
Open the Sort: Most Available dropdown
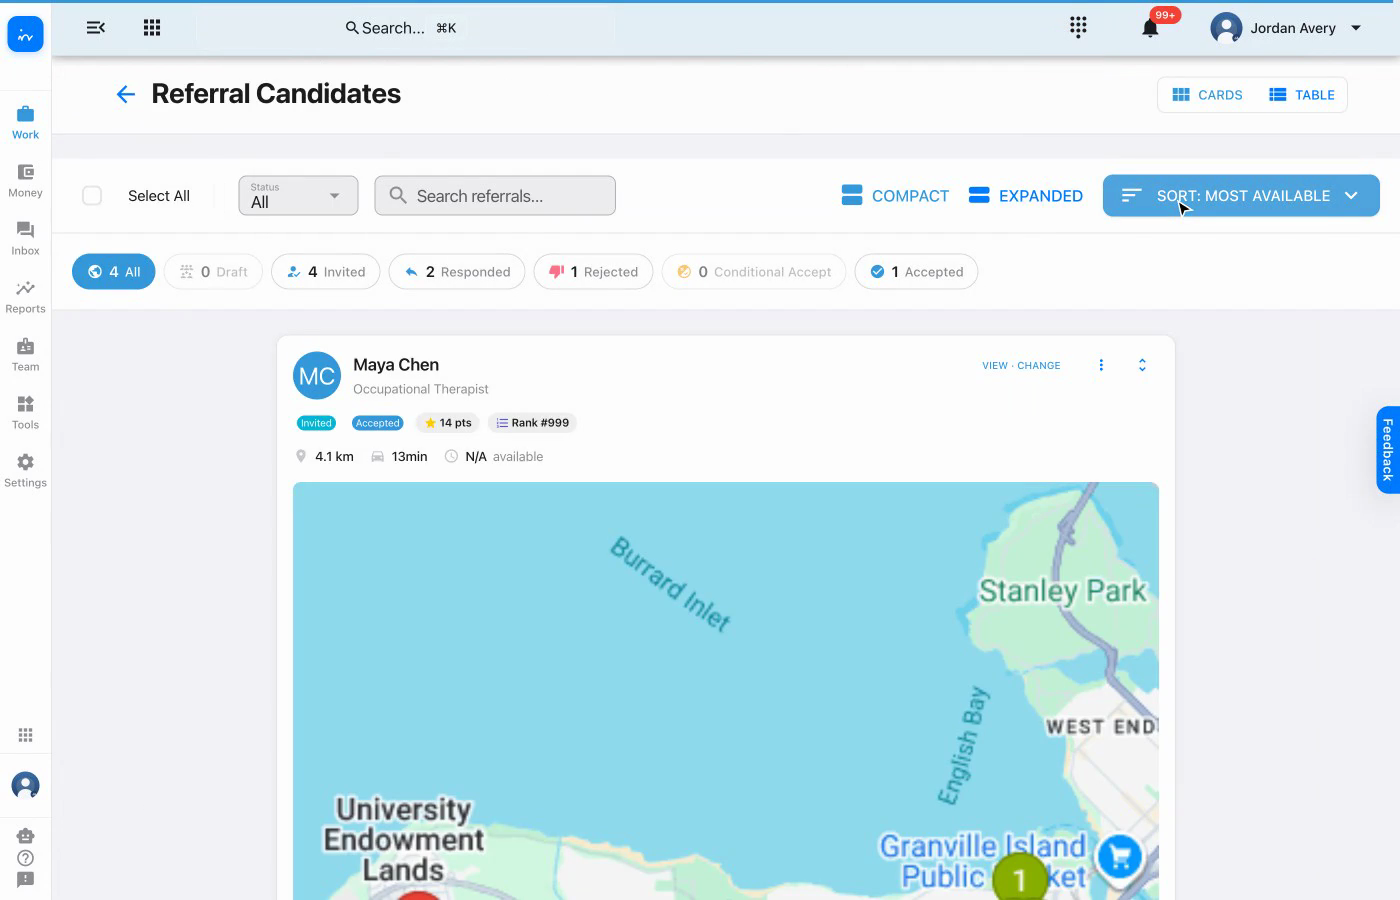1241,196
